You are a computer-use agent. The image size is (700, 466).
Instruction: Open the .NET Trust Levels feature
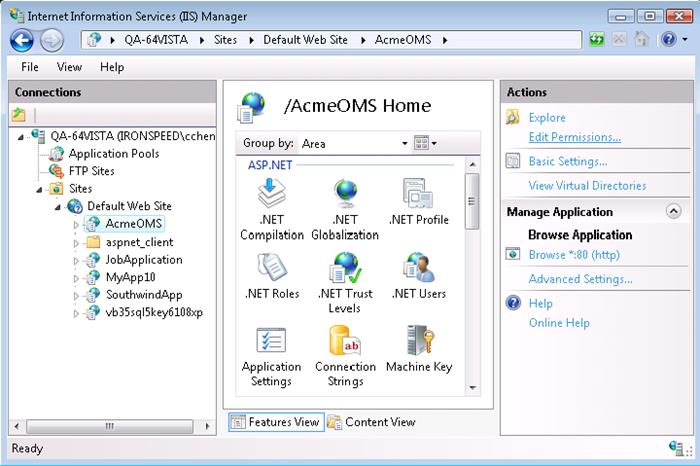345,283
